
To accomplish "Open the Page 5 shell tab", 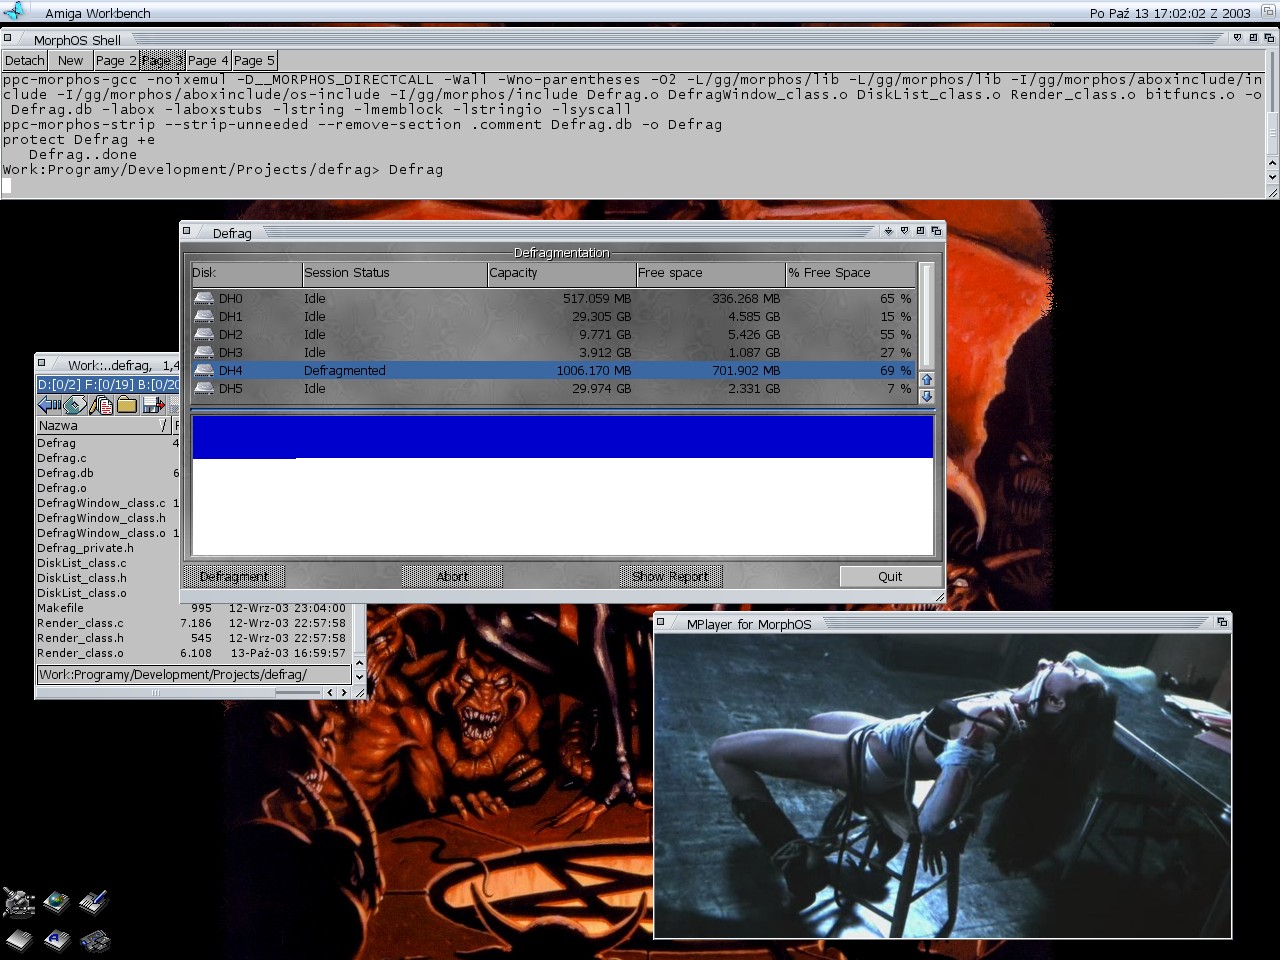I will pyautogui.click(x=254, y=61).
